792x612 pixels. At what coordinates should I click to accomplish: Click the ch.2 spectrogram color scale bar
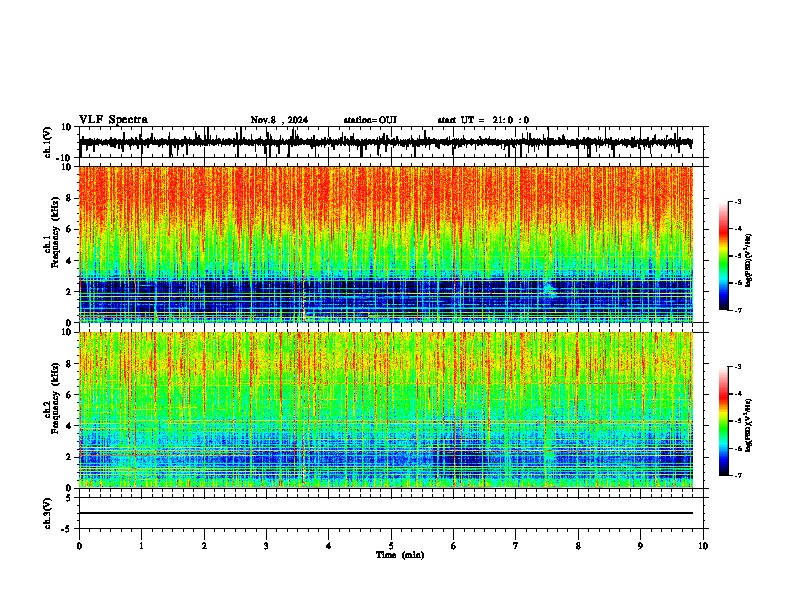723,421
